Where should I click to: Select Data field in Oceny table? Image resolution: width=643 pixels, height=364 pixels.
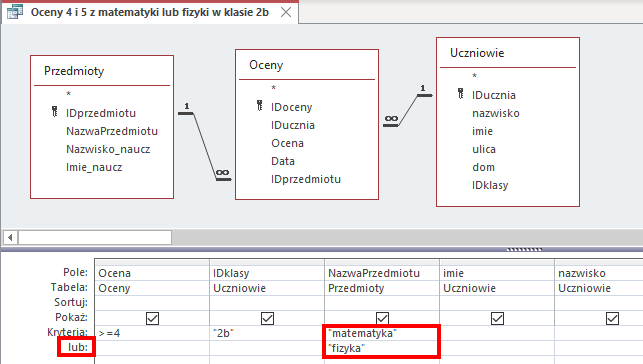click(283, 161)
